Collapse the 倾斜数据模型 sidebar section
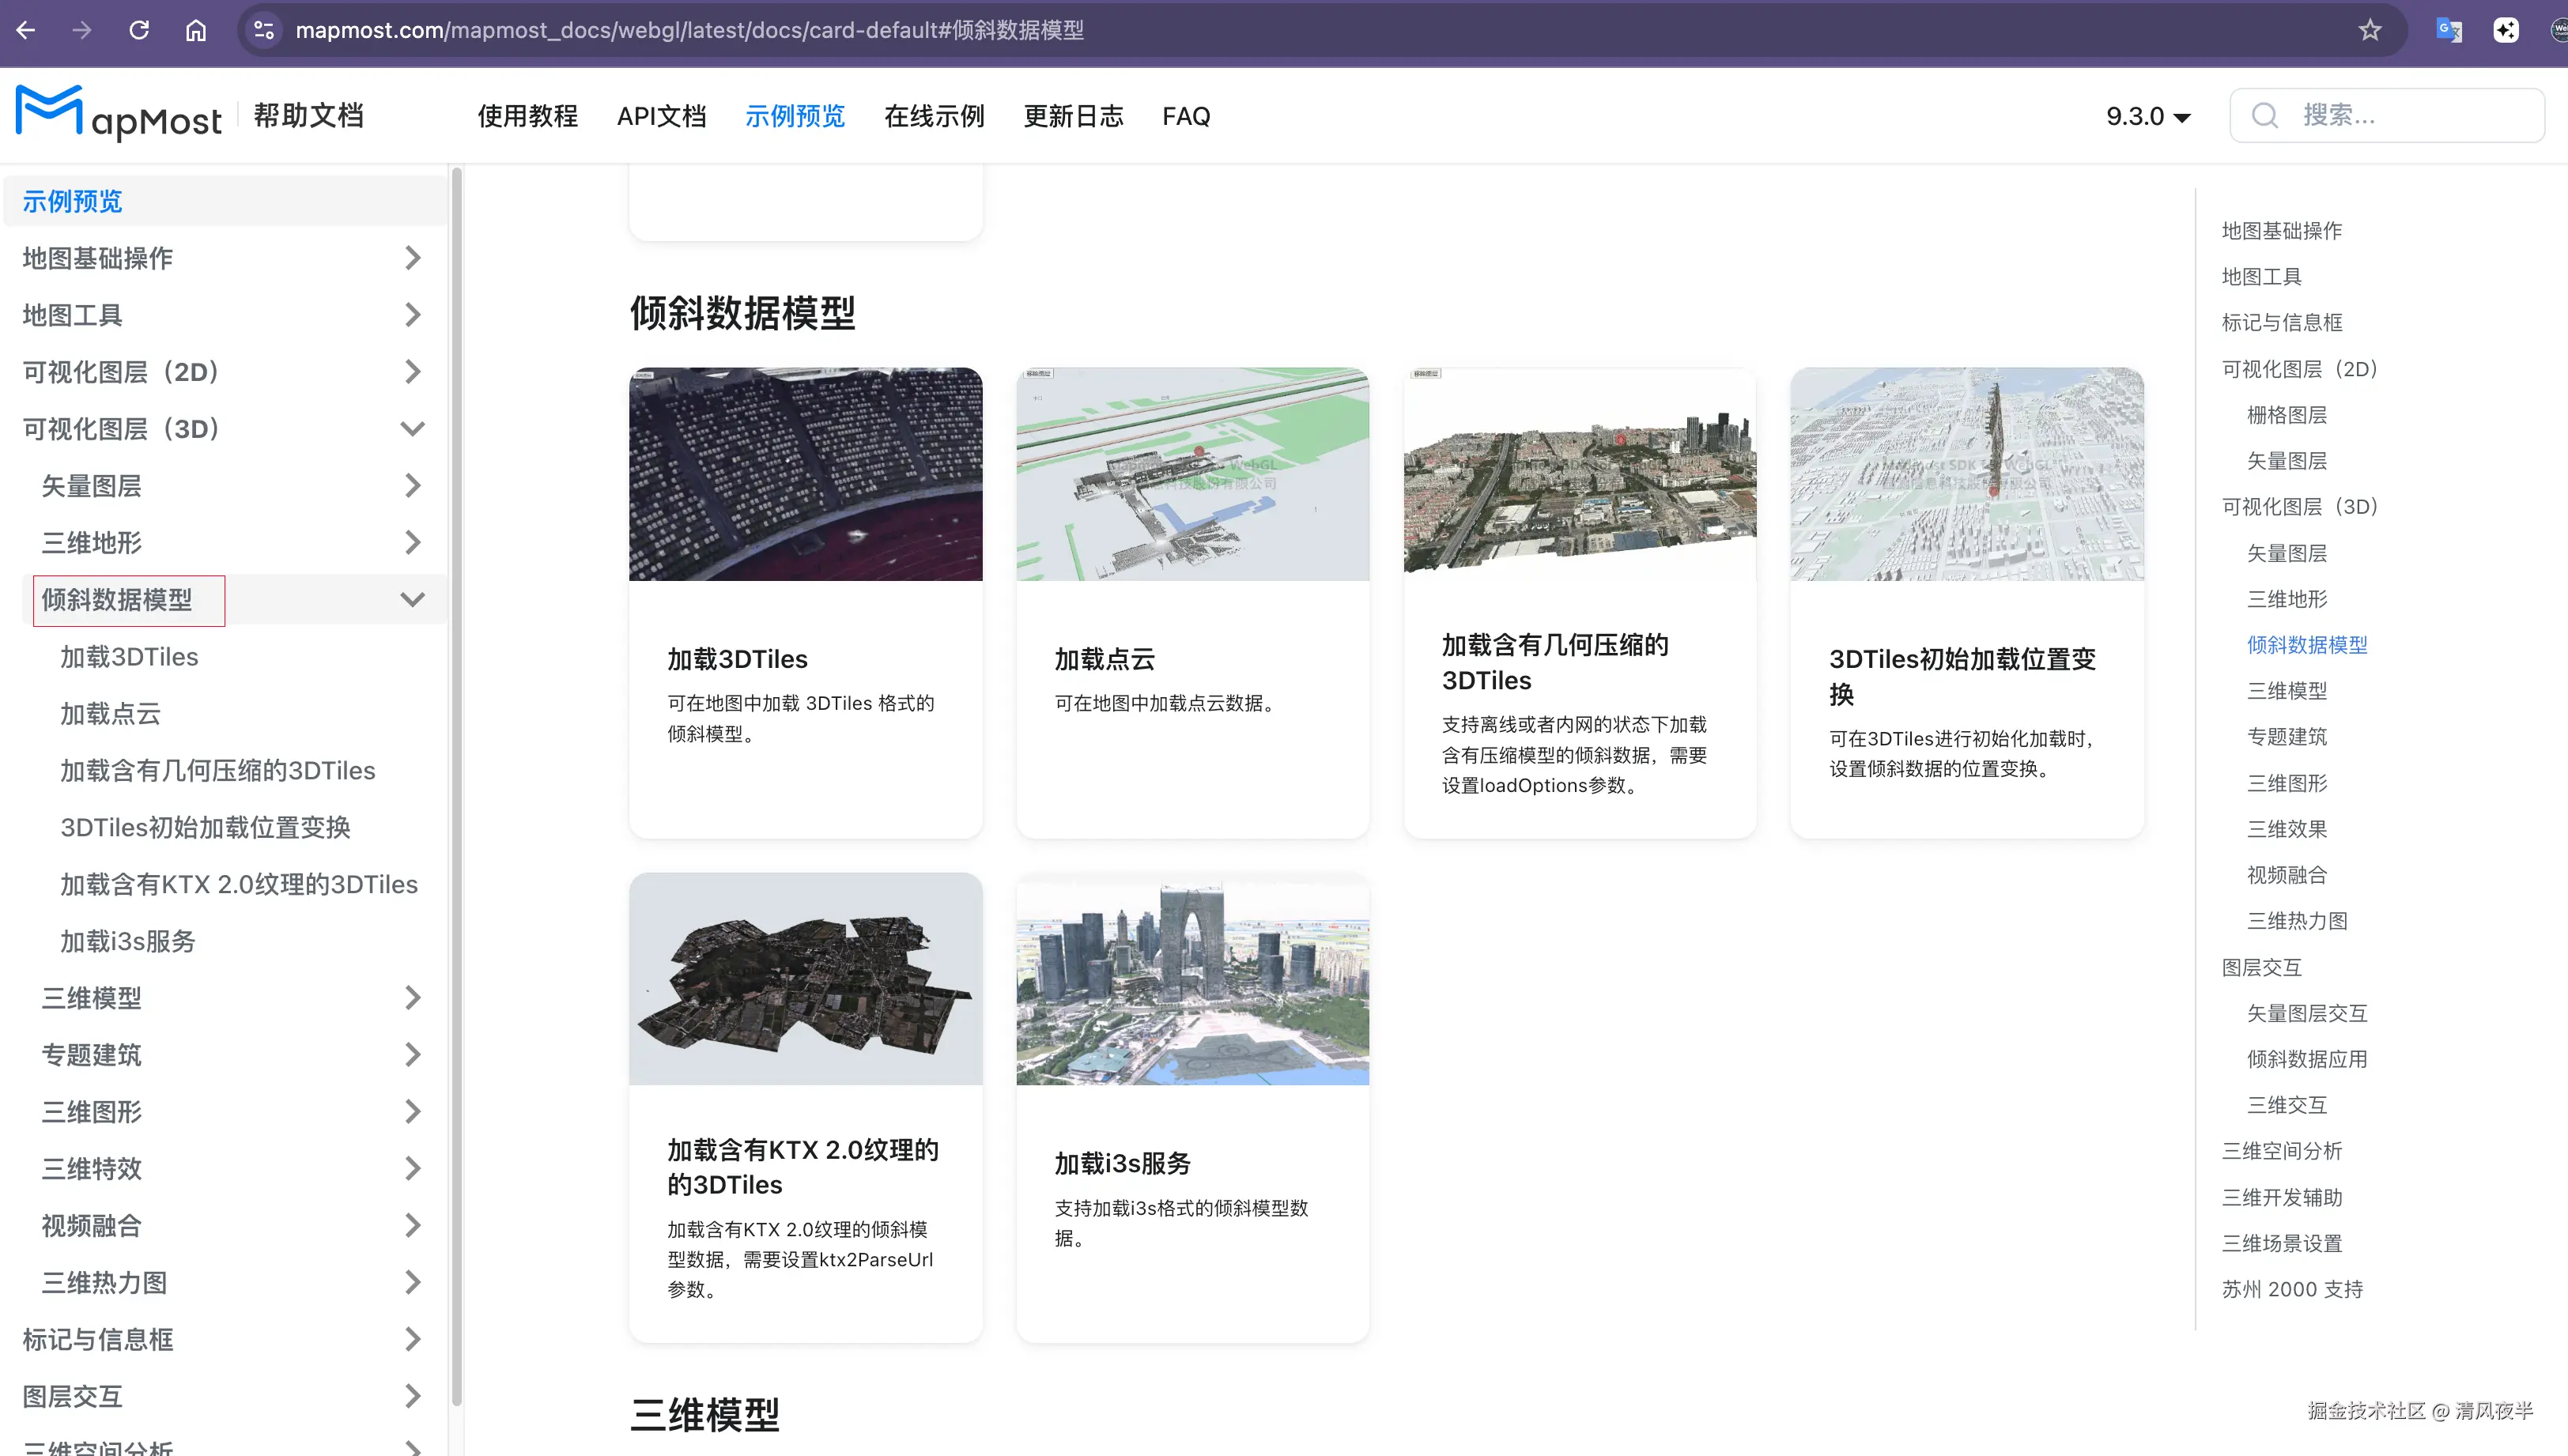 click(x=412, y=600)
